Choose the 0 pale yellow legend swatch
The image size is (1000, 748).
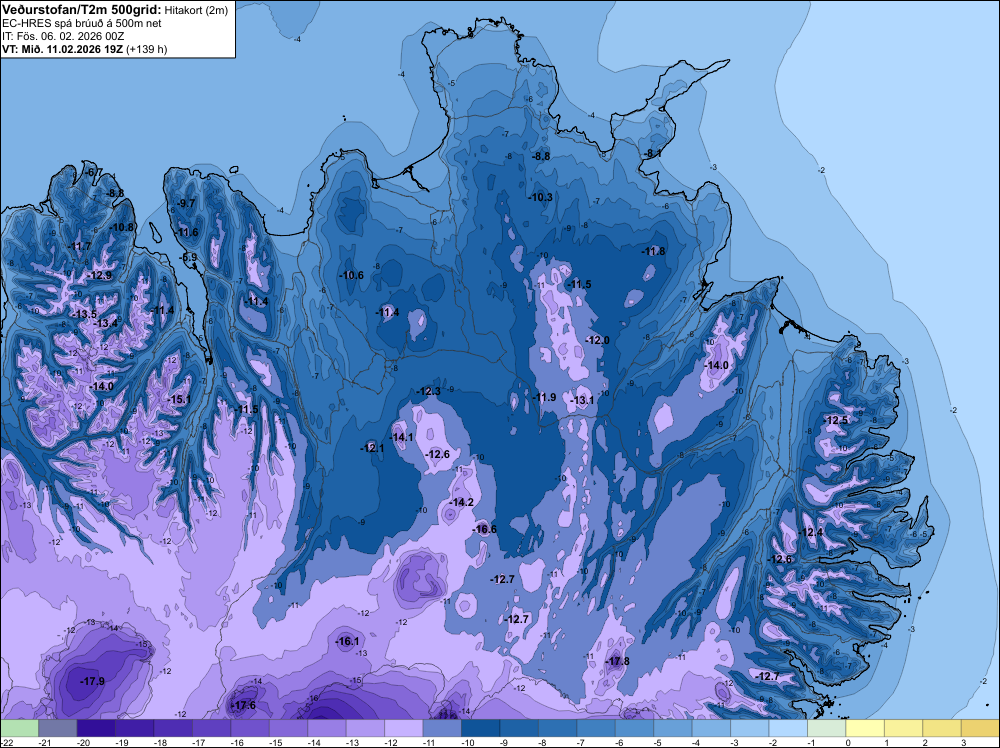tap(865, 728)
